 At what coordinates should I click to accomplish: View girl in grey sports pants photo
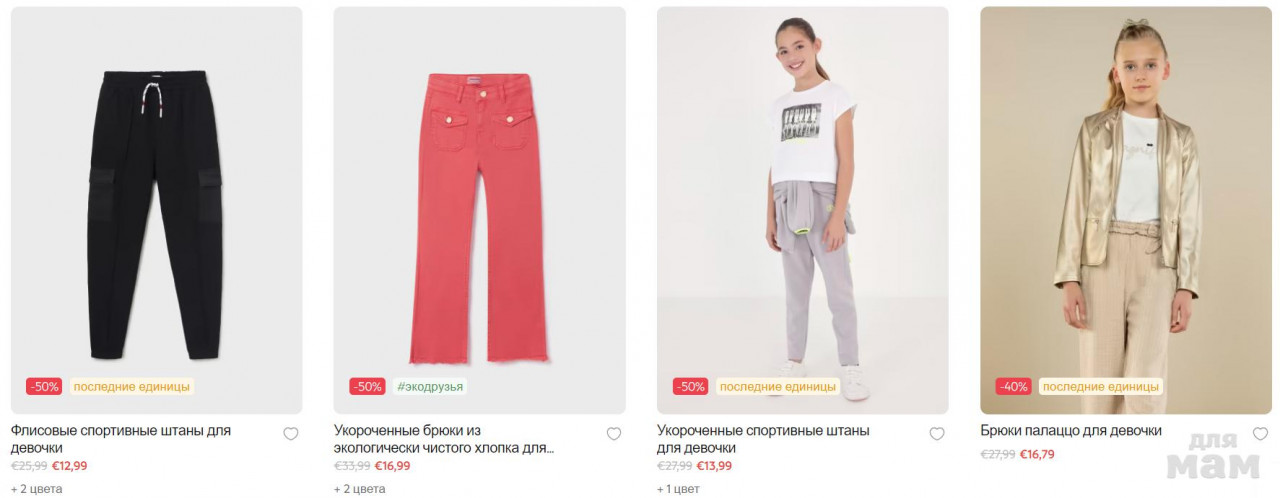click(x=803, y=210)
